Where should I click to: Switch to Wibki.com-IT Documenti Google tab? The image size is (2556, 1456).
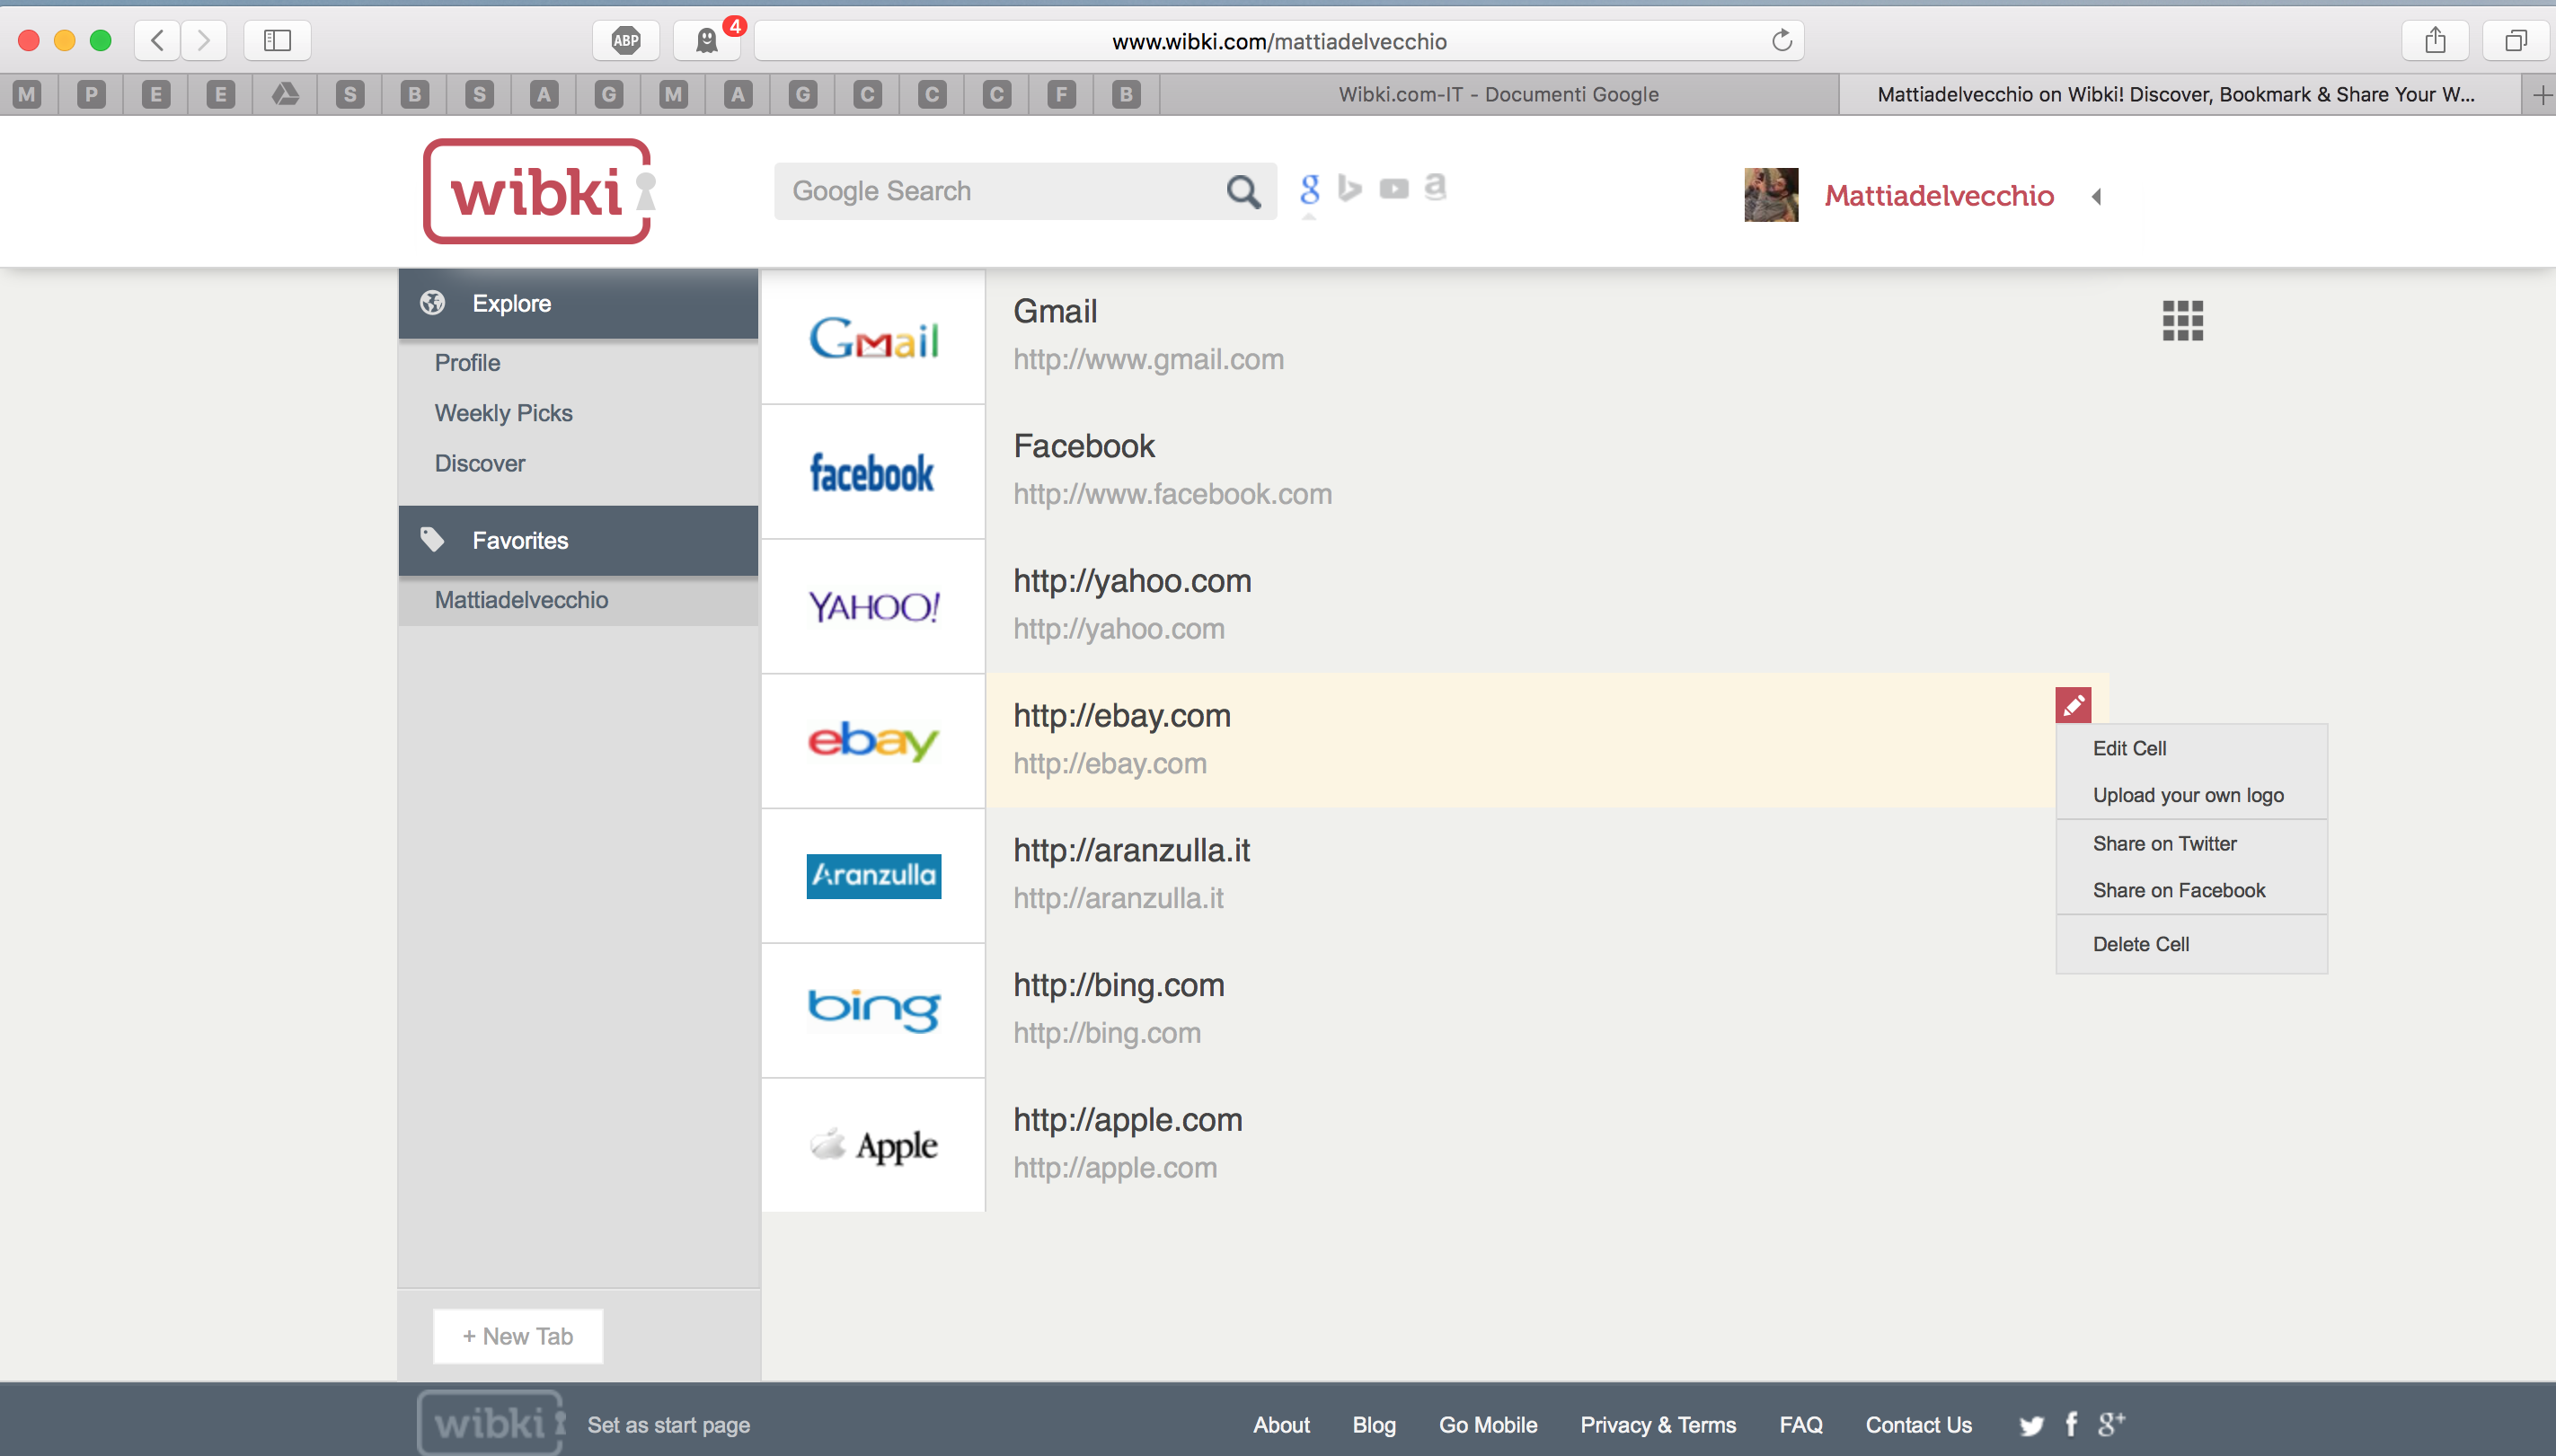point(1498,94)
